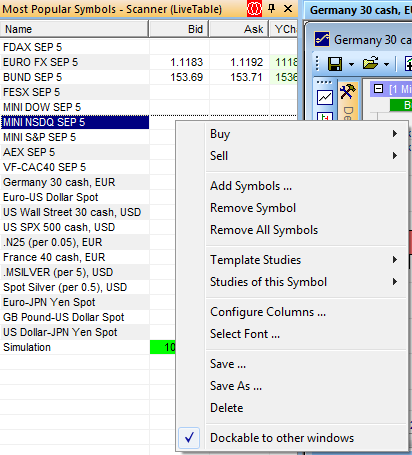Viewport: 412px width, 455px height.
Task: Click Save As ... in context menu
Action: click(x=306, y=386)
